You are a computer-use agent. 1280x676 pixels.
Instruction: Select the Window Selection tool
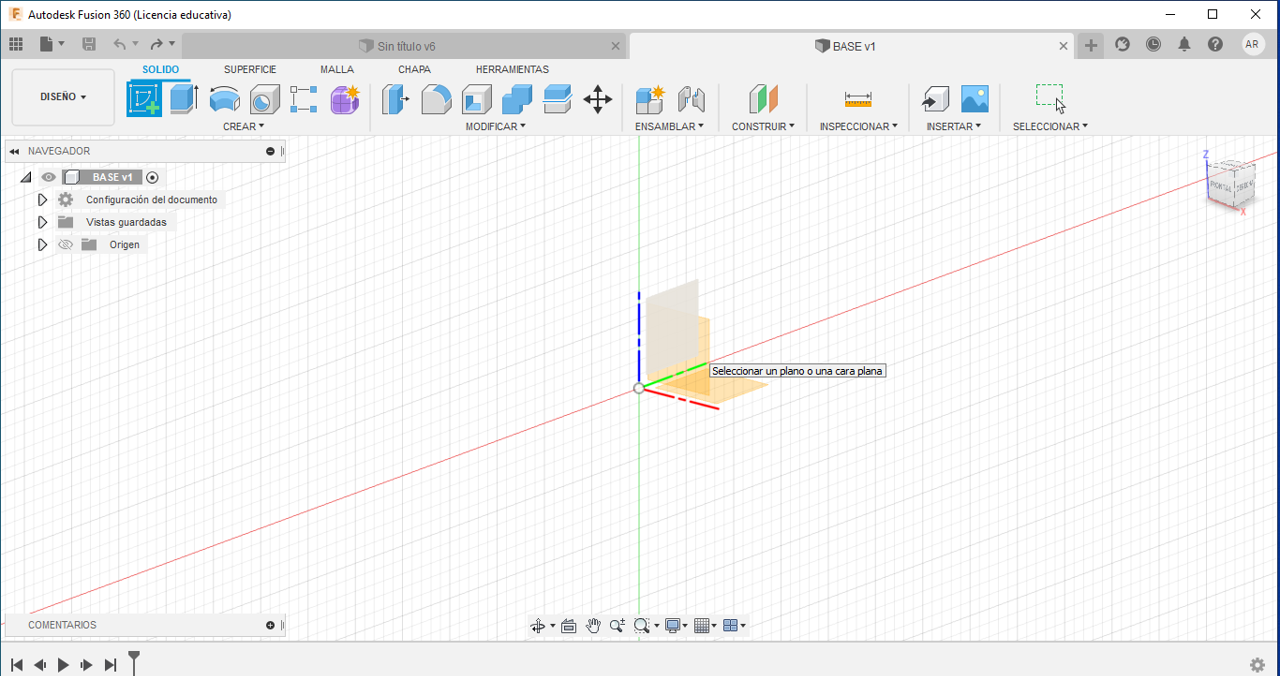pyautogui.click(x=1050, y=99)
